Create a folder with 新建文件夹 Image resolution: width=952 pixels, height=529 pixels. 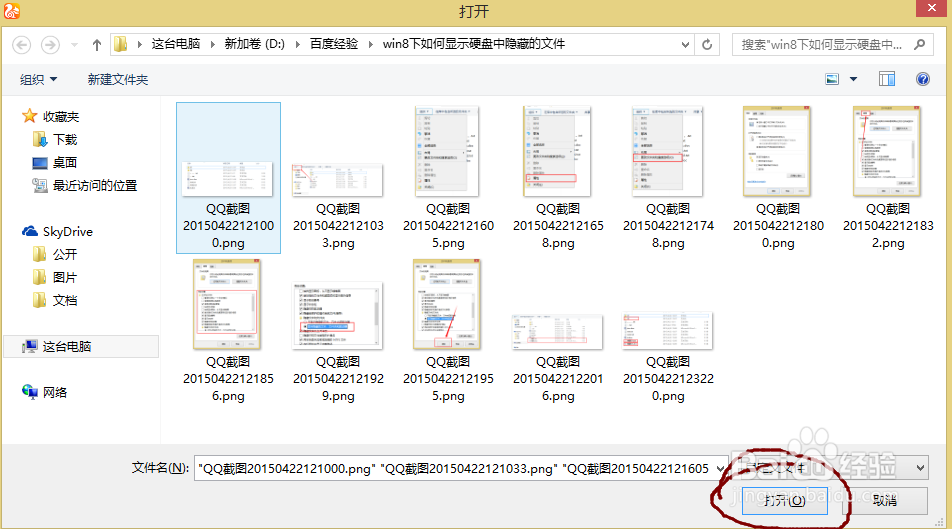click(118, 80)
